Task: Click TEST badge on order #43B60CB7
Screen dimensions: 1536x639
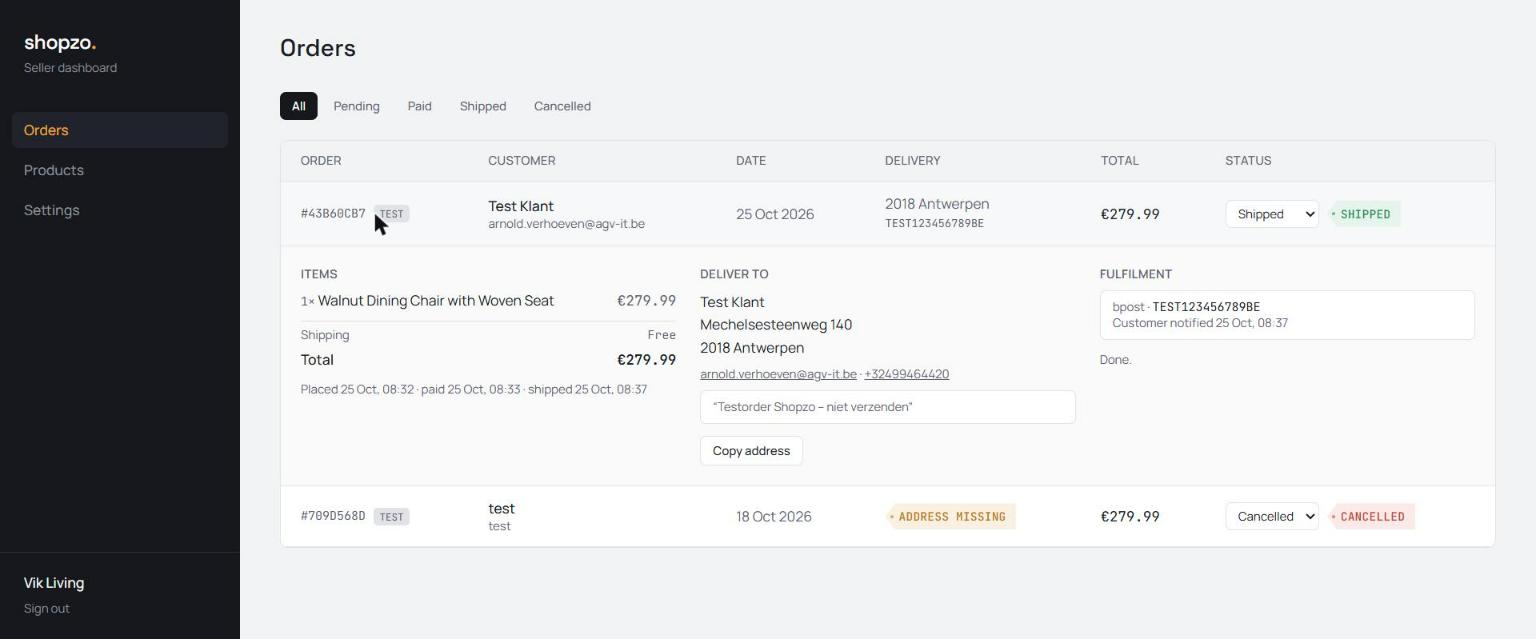Action: tap(392, 214)
